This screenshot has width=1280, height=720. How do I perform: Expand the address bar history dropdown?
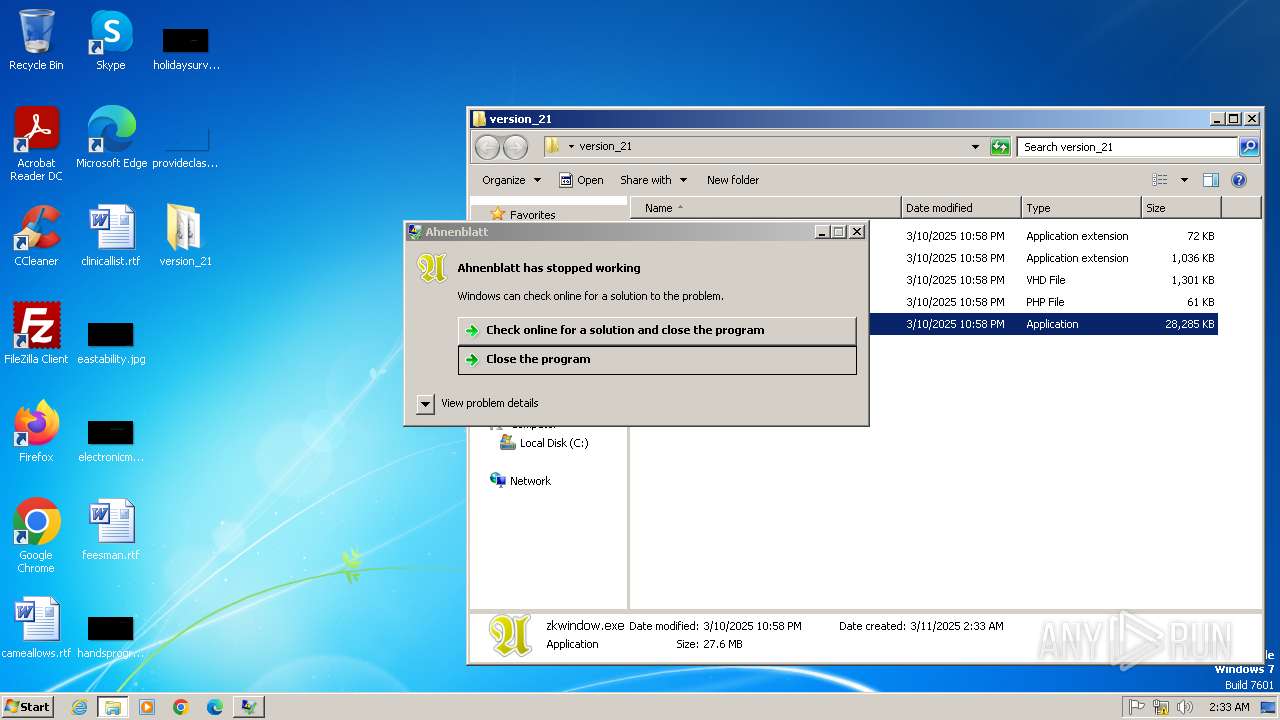976,147
